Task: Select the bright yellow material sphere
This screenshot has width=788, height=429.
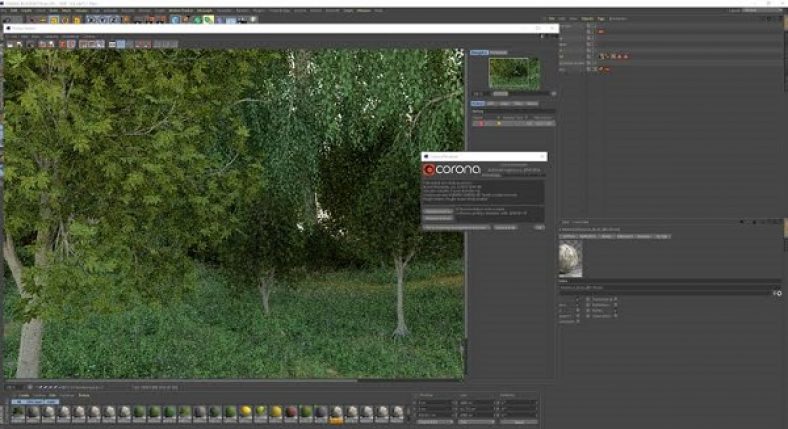Action: pyautogui.click(x=245, y=412)
